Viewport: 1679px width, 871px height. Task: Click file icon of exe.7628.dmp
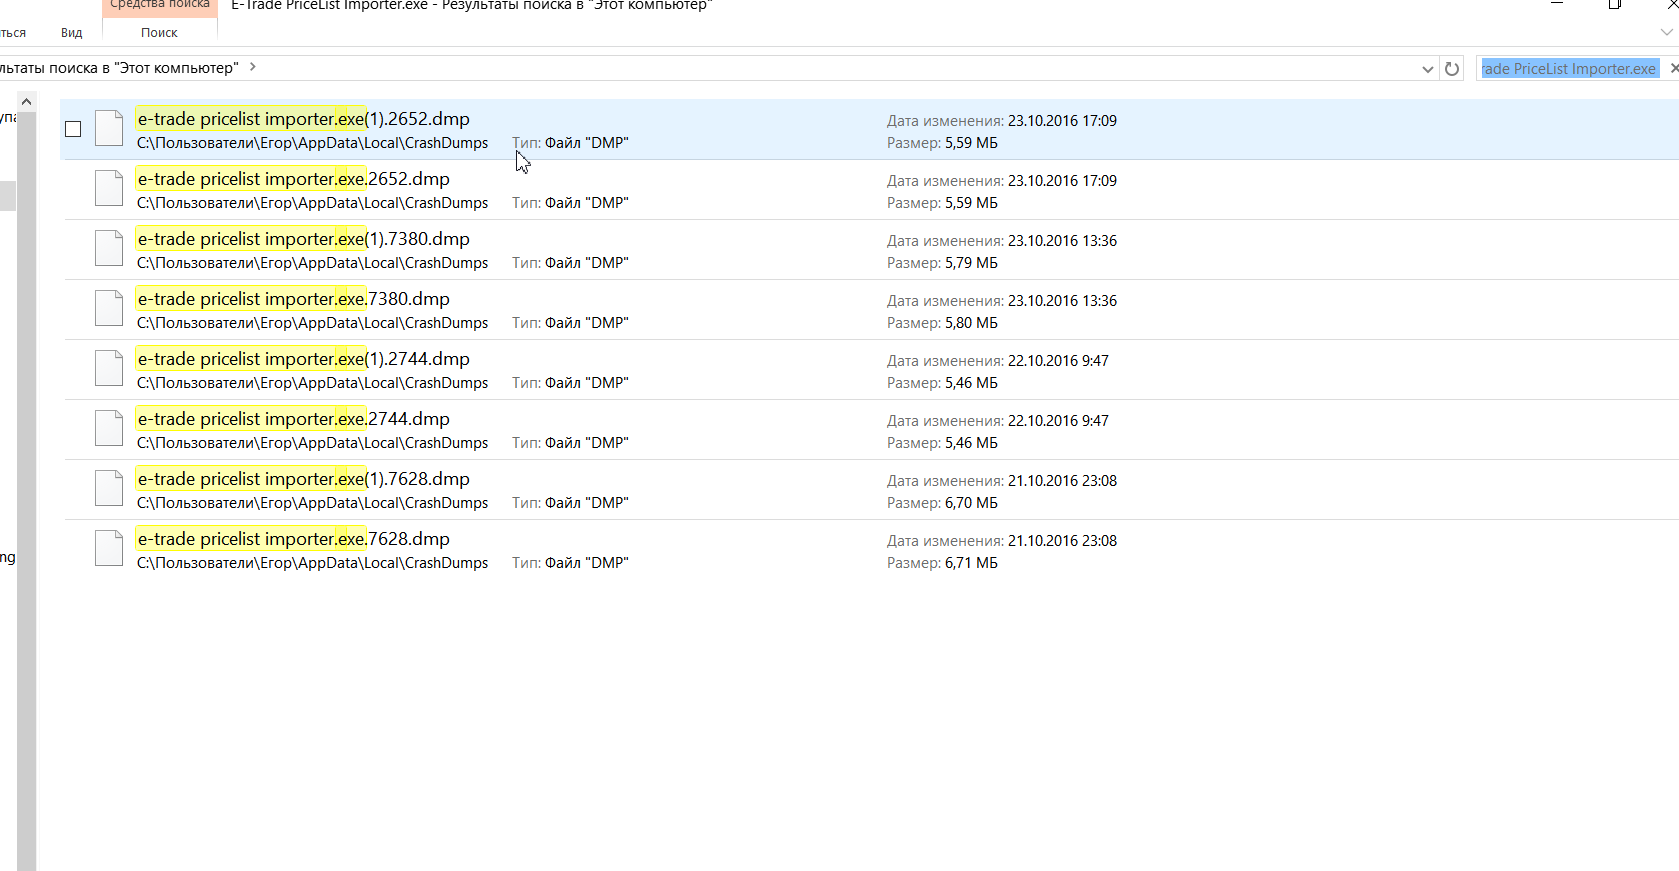(x=109, y=548)
